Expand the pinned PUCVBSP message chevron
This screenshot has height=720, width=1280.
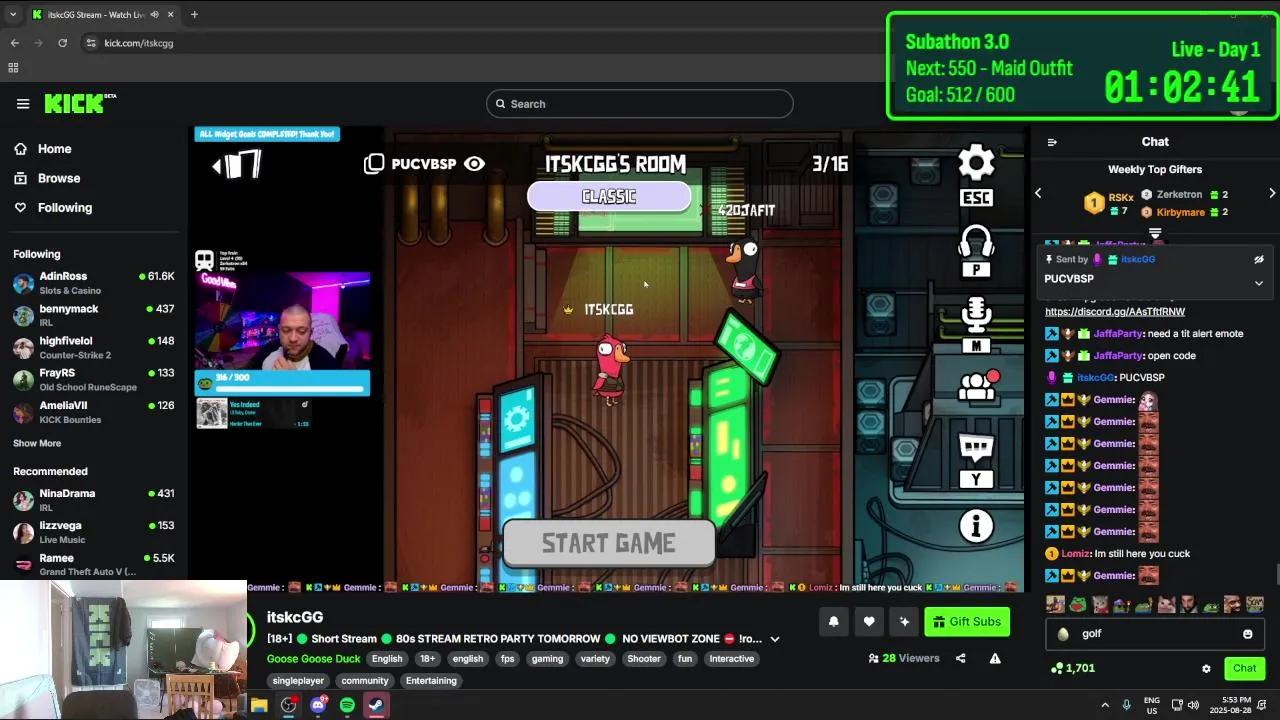click(1259, 283)
